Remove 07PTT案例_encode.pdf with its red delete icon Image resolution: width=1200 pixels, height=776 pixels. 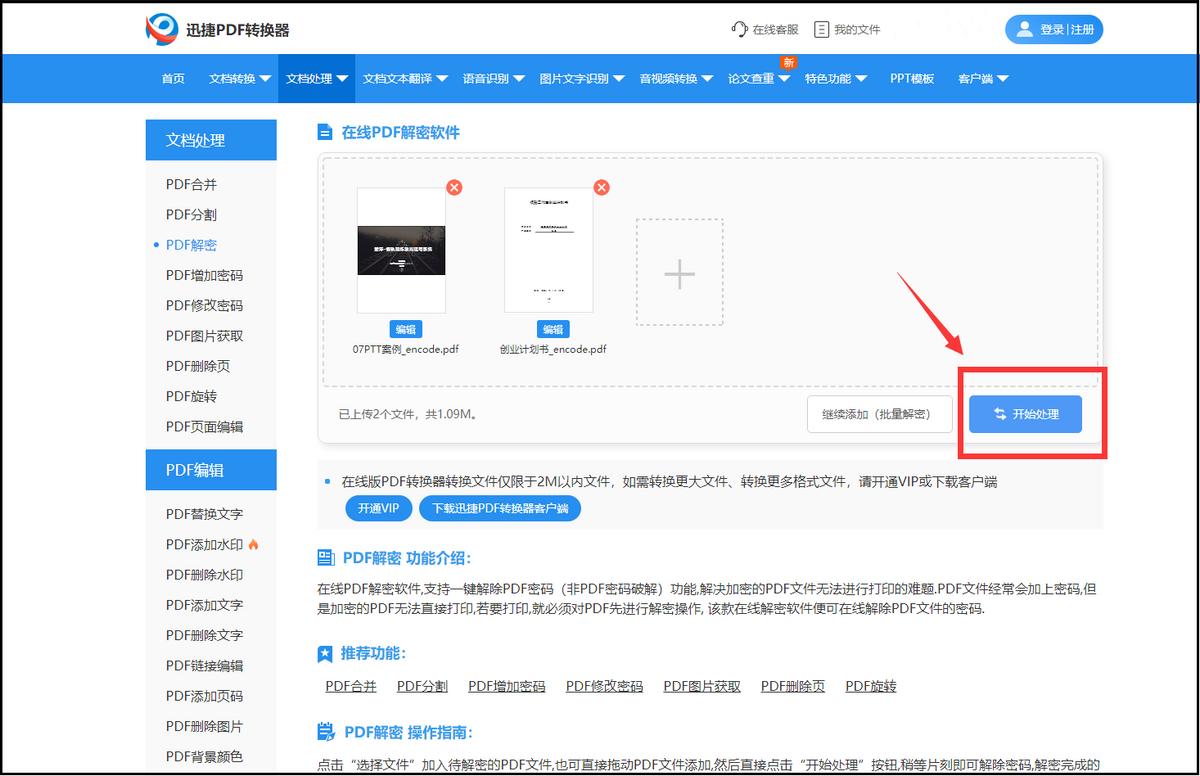(455, 187)
